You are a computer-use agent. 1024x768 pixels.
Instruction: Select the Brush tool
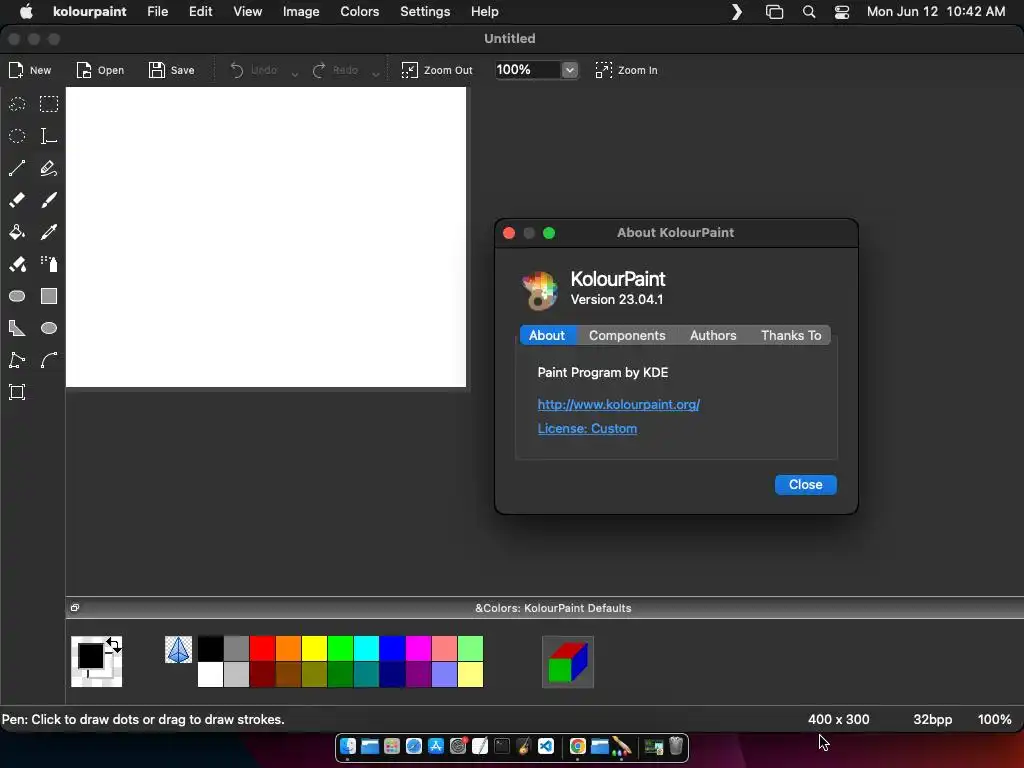click(x=49, y=200)
